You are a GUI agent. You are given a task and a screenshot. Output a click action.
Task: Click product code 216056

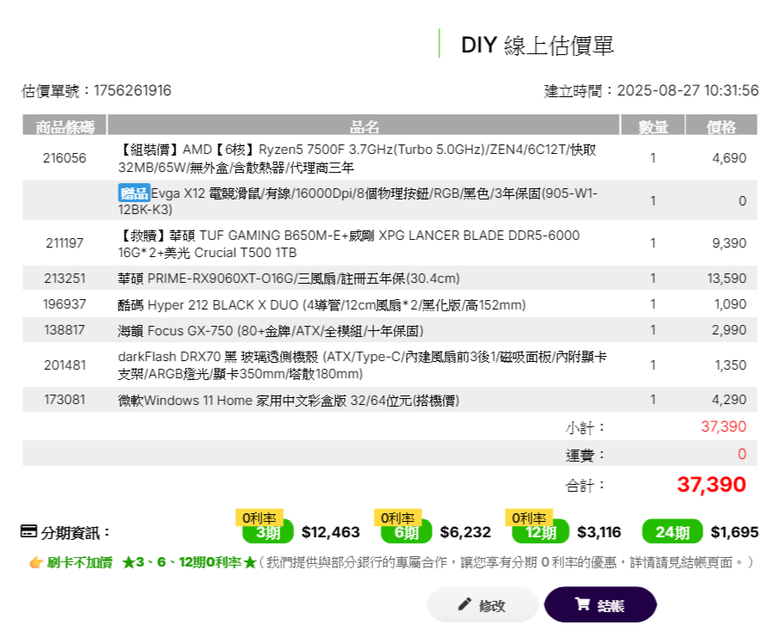[x=64, y=158]
